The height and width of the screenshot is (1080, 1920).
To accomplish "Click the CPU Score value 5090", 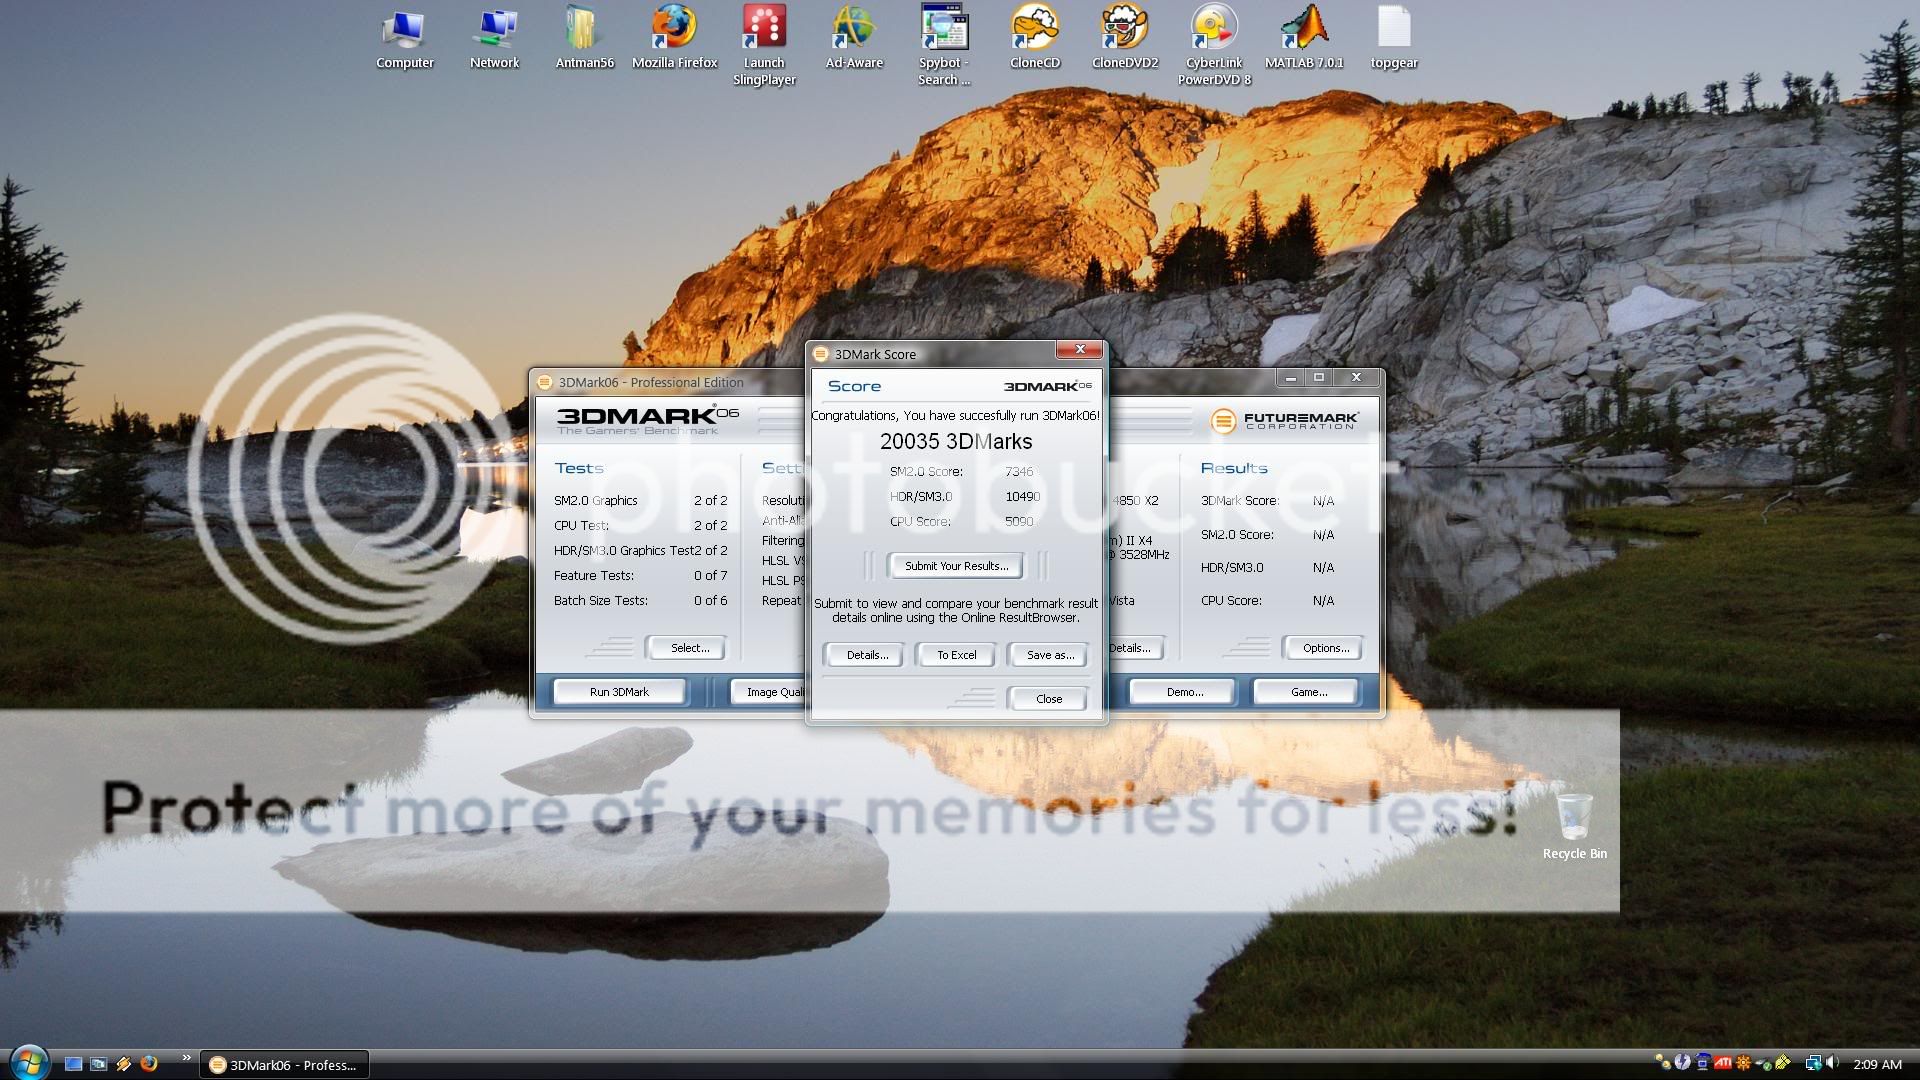I will tap(1019, 521).
